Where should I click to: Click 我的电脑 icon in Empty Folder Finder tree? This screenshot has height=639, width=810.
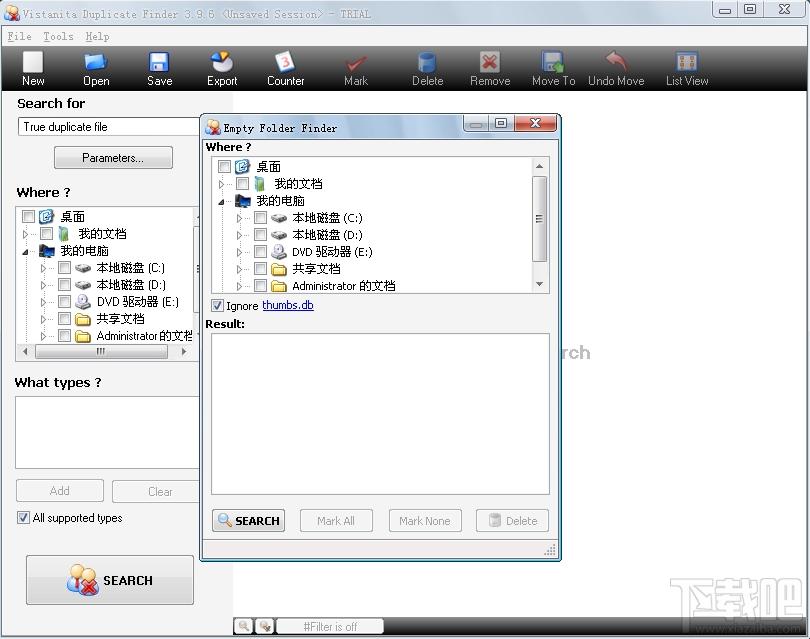point(243,201)
